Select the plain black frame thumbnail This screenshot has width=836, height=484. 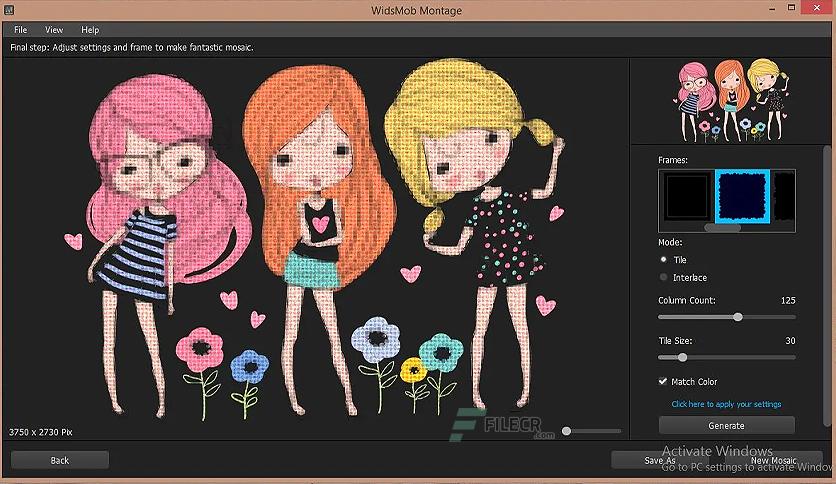click(686, 197)
